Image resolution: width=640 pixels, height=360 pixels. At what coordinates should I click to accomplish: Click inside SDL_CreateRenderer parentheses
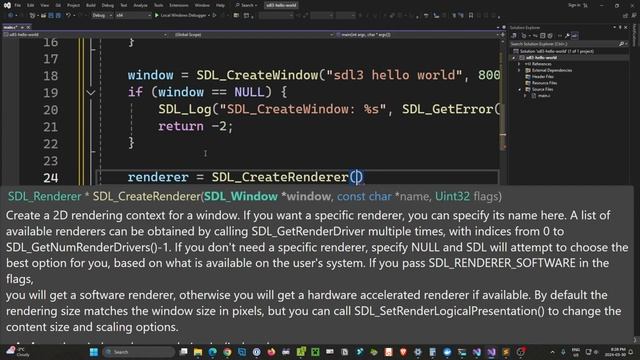coord(356,177)
